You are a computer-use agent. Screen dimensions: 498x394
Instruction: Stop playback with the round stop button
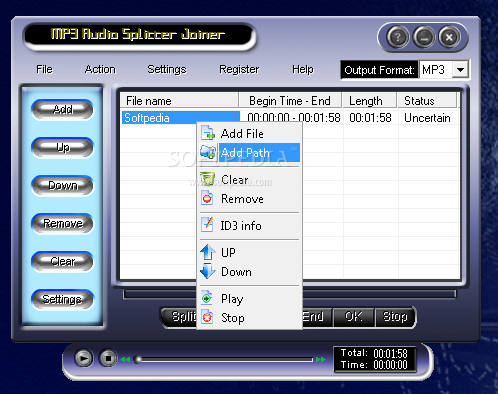(x=108, y=358)
